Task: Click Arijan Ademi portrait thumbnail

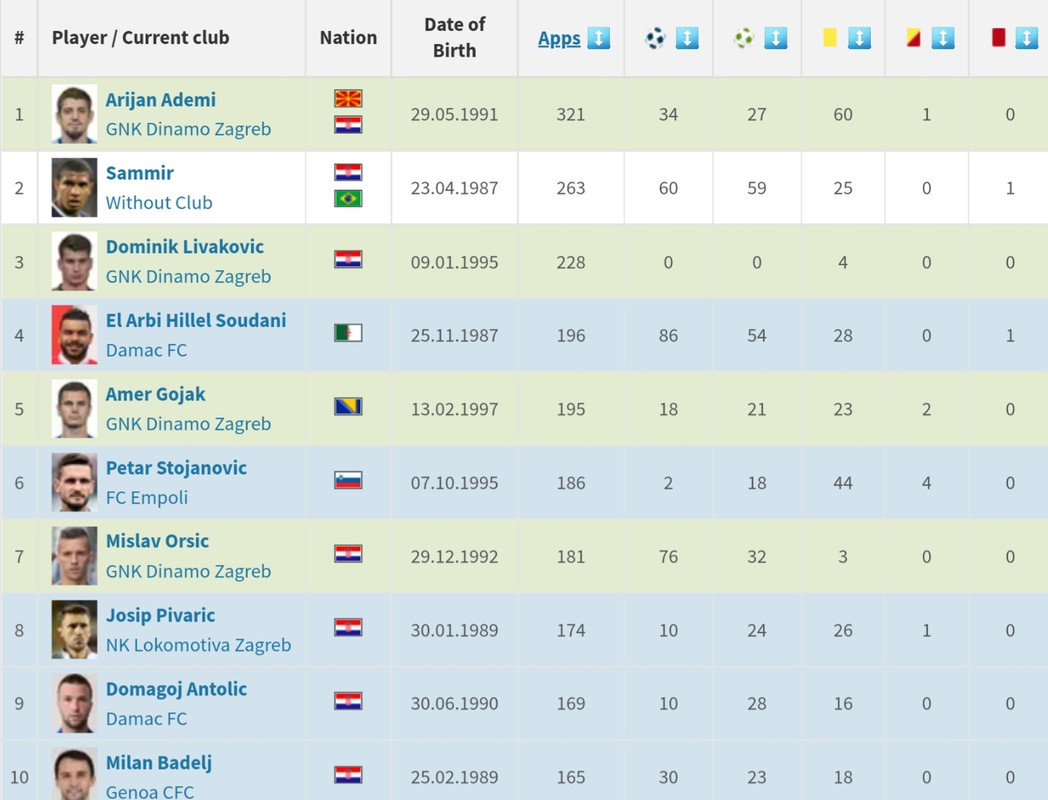Action: coord(74,114)
